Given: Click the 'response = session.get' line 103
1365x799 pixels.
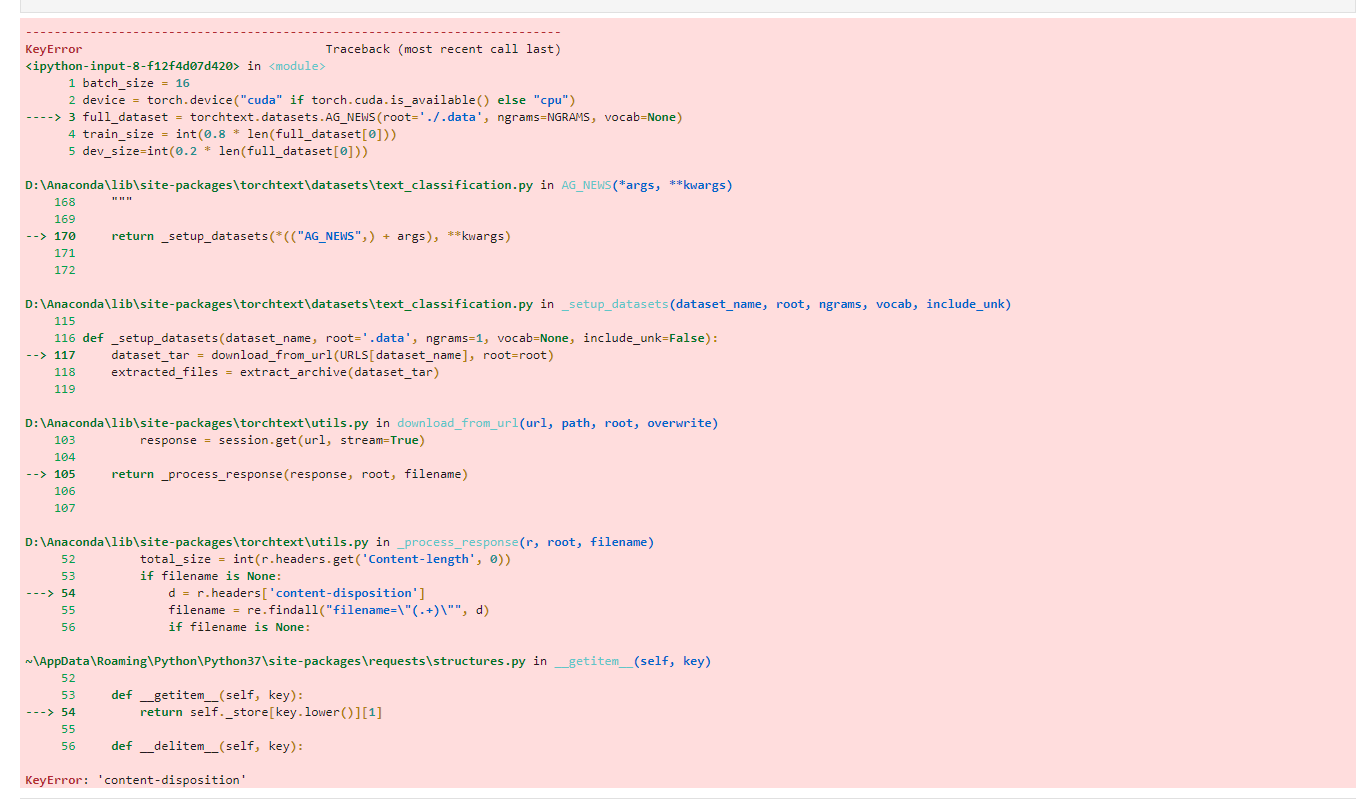Looking at the screenshot, I should tap(282, 440).
